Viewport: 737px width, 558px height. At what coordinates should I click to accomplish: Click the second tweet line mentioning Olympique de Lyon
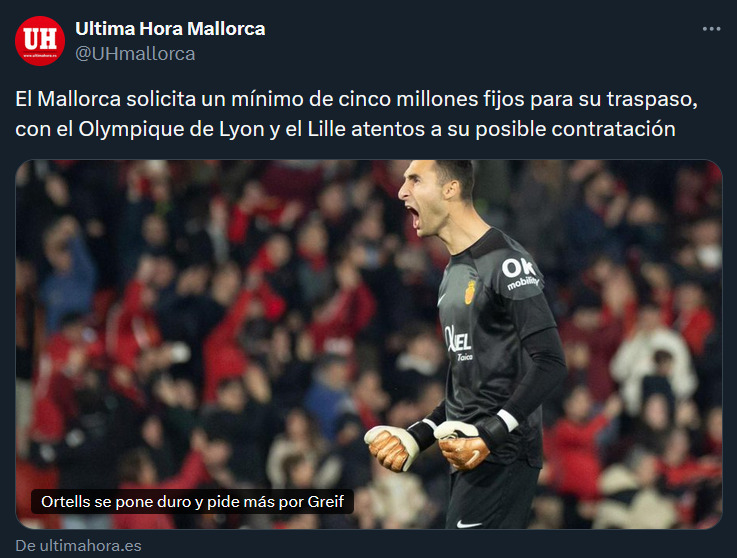pyautogui.click(x=345, y=129)
